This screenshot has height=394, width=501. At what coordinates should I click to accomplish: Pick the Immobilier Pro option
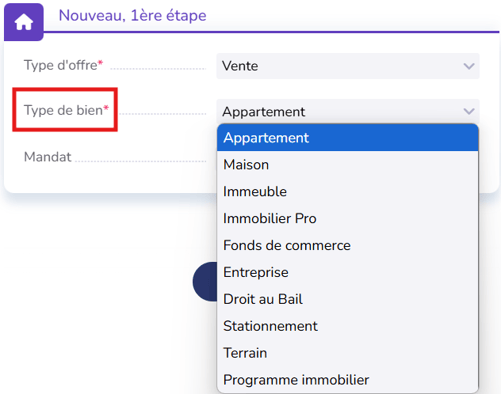click(x=348, y=219)
